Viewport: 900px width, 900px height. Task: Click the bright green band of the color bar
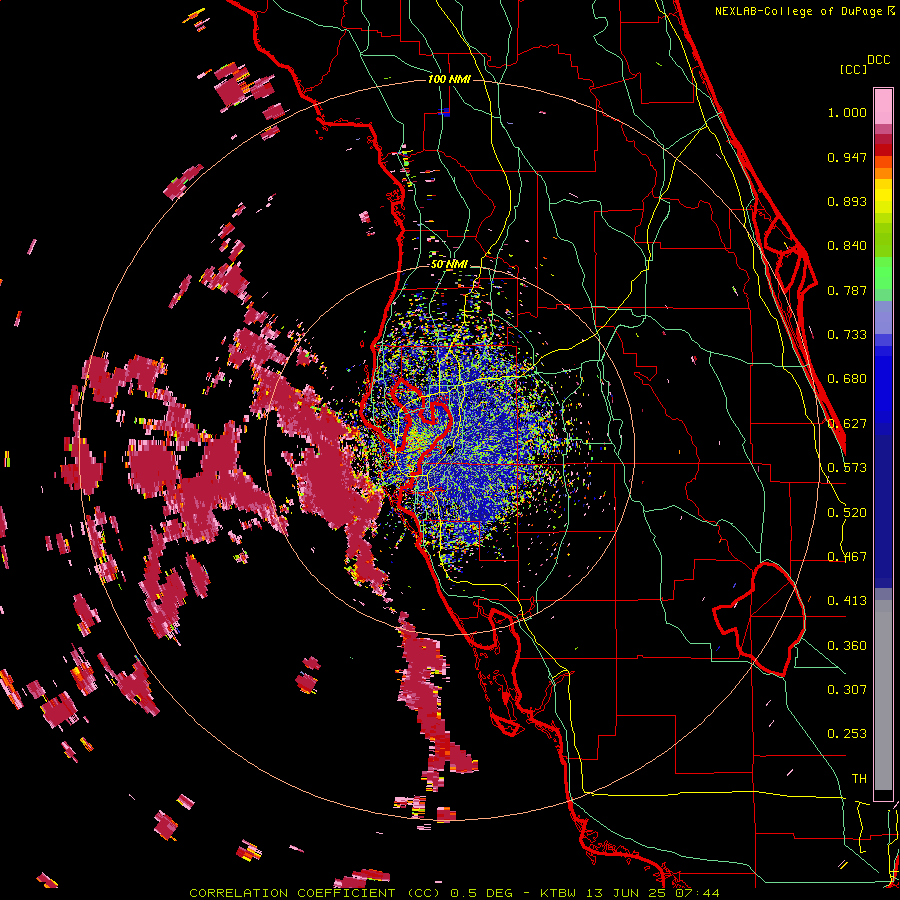(x=883, y=273)
